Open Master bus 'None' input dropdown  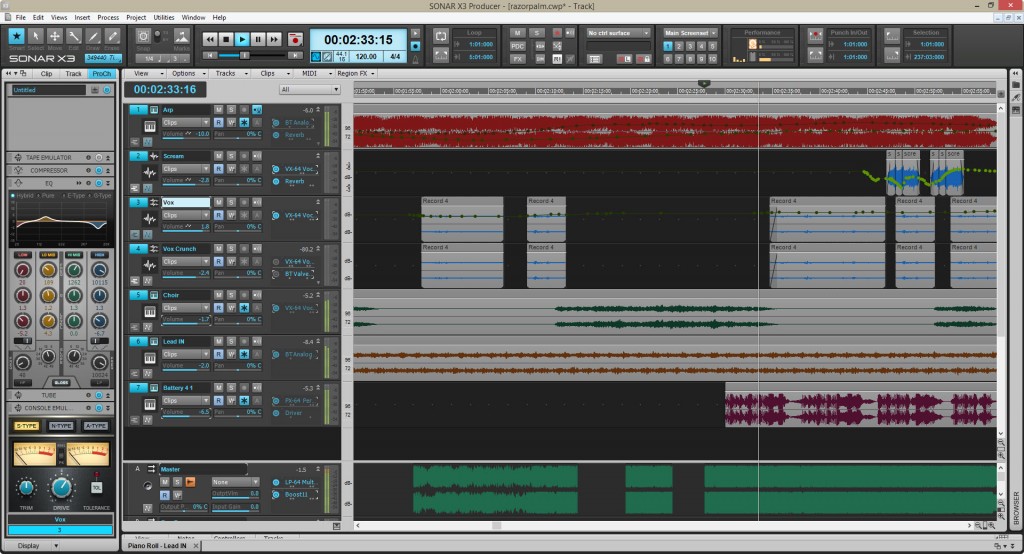tap(235, 482)
